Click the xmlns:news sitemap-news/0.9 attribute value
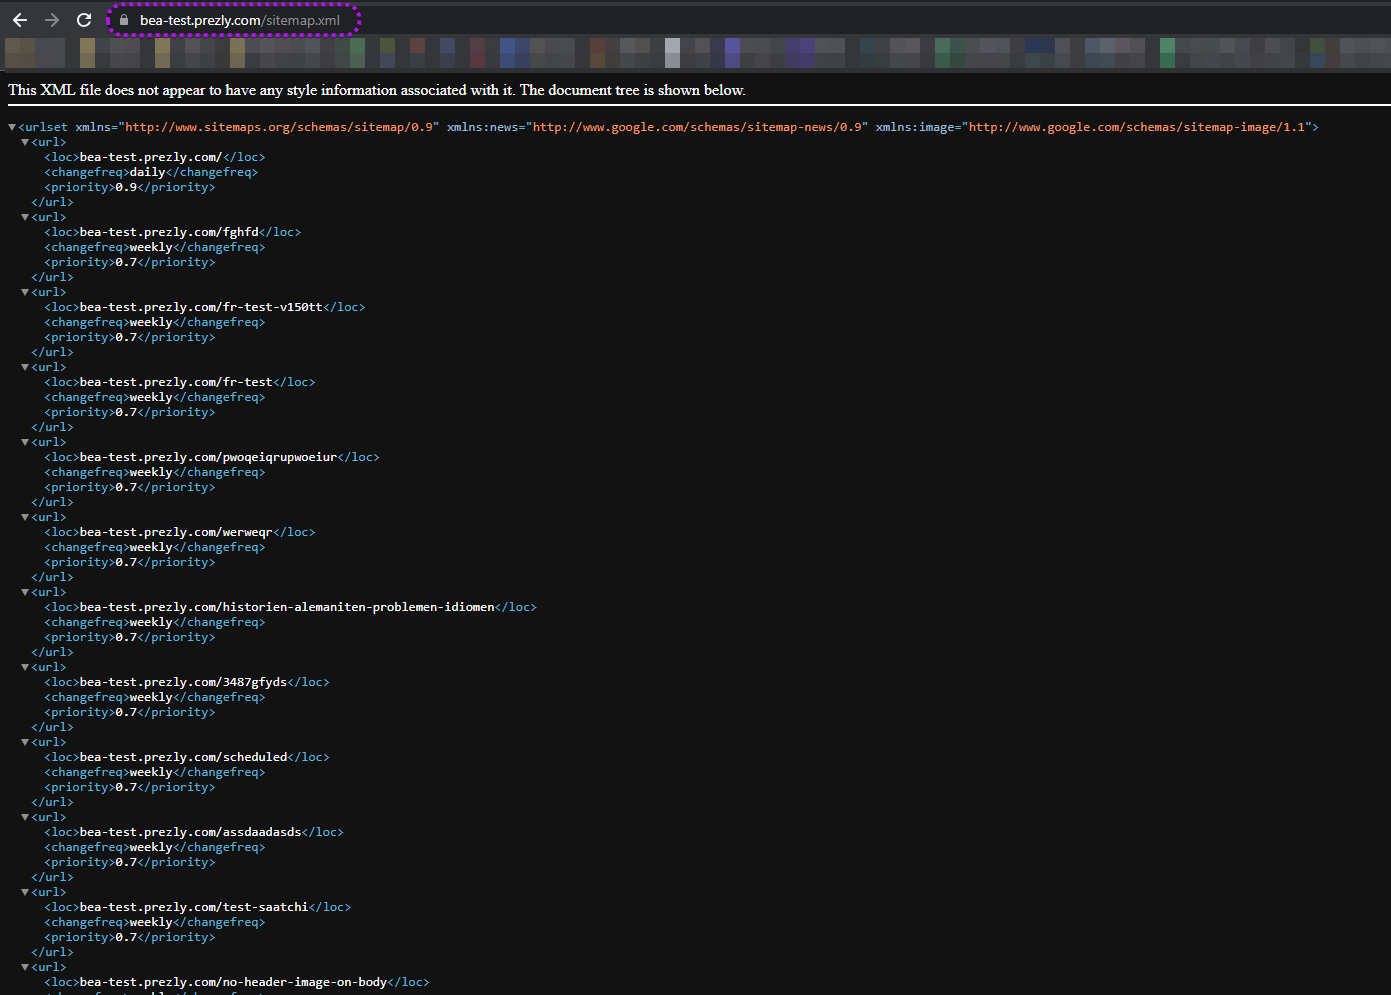 point(697,127)
